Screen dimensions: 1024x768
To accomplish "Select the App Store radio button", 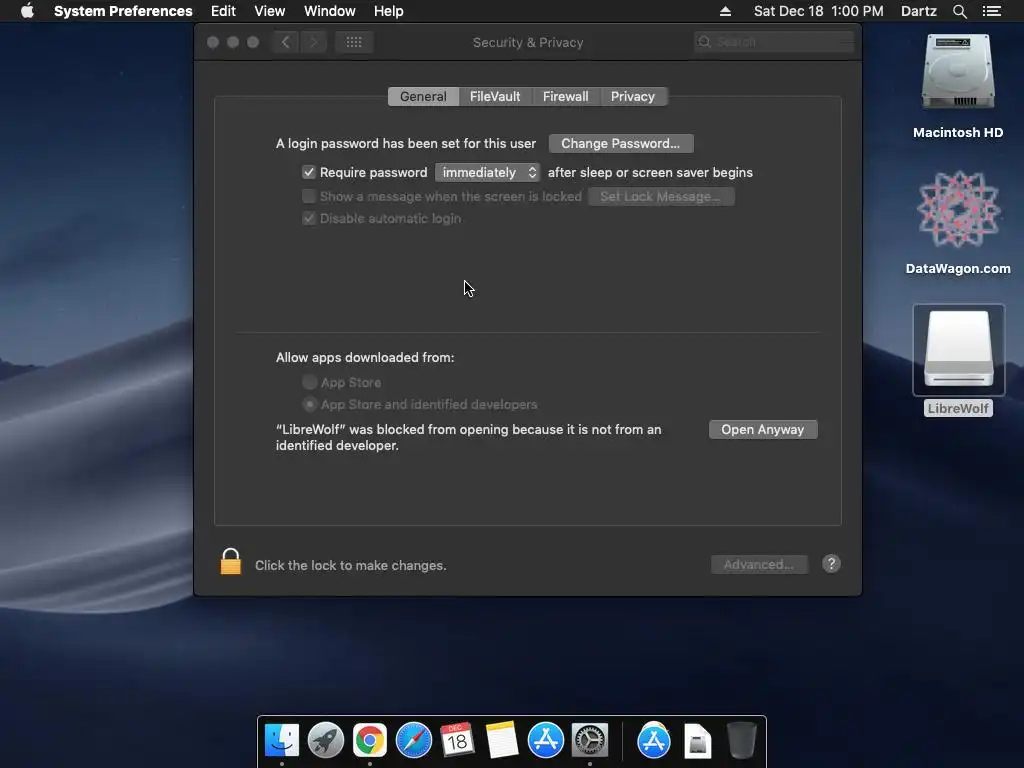I will [x=310, y=382].
